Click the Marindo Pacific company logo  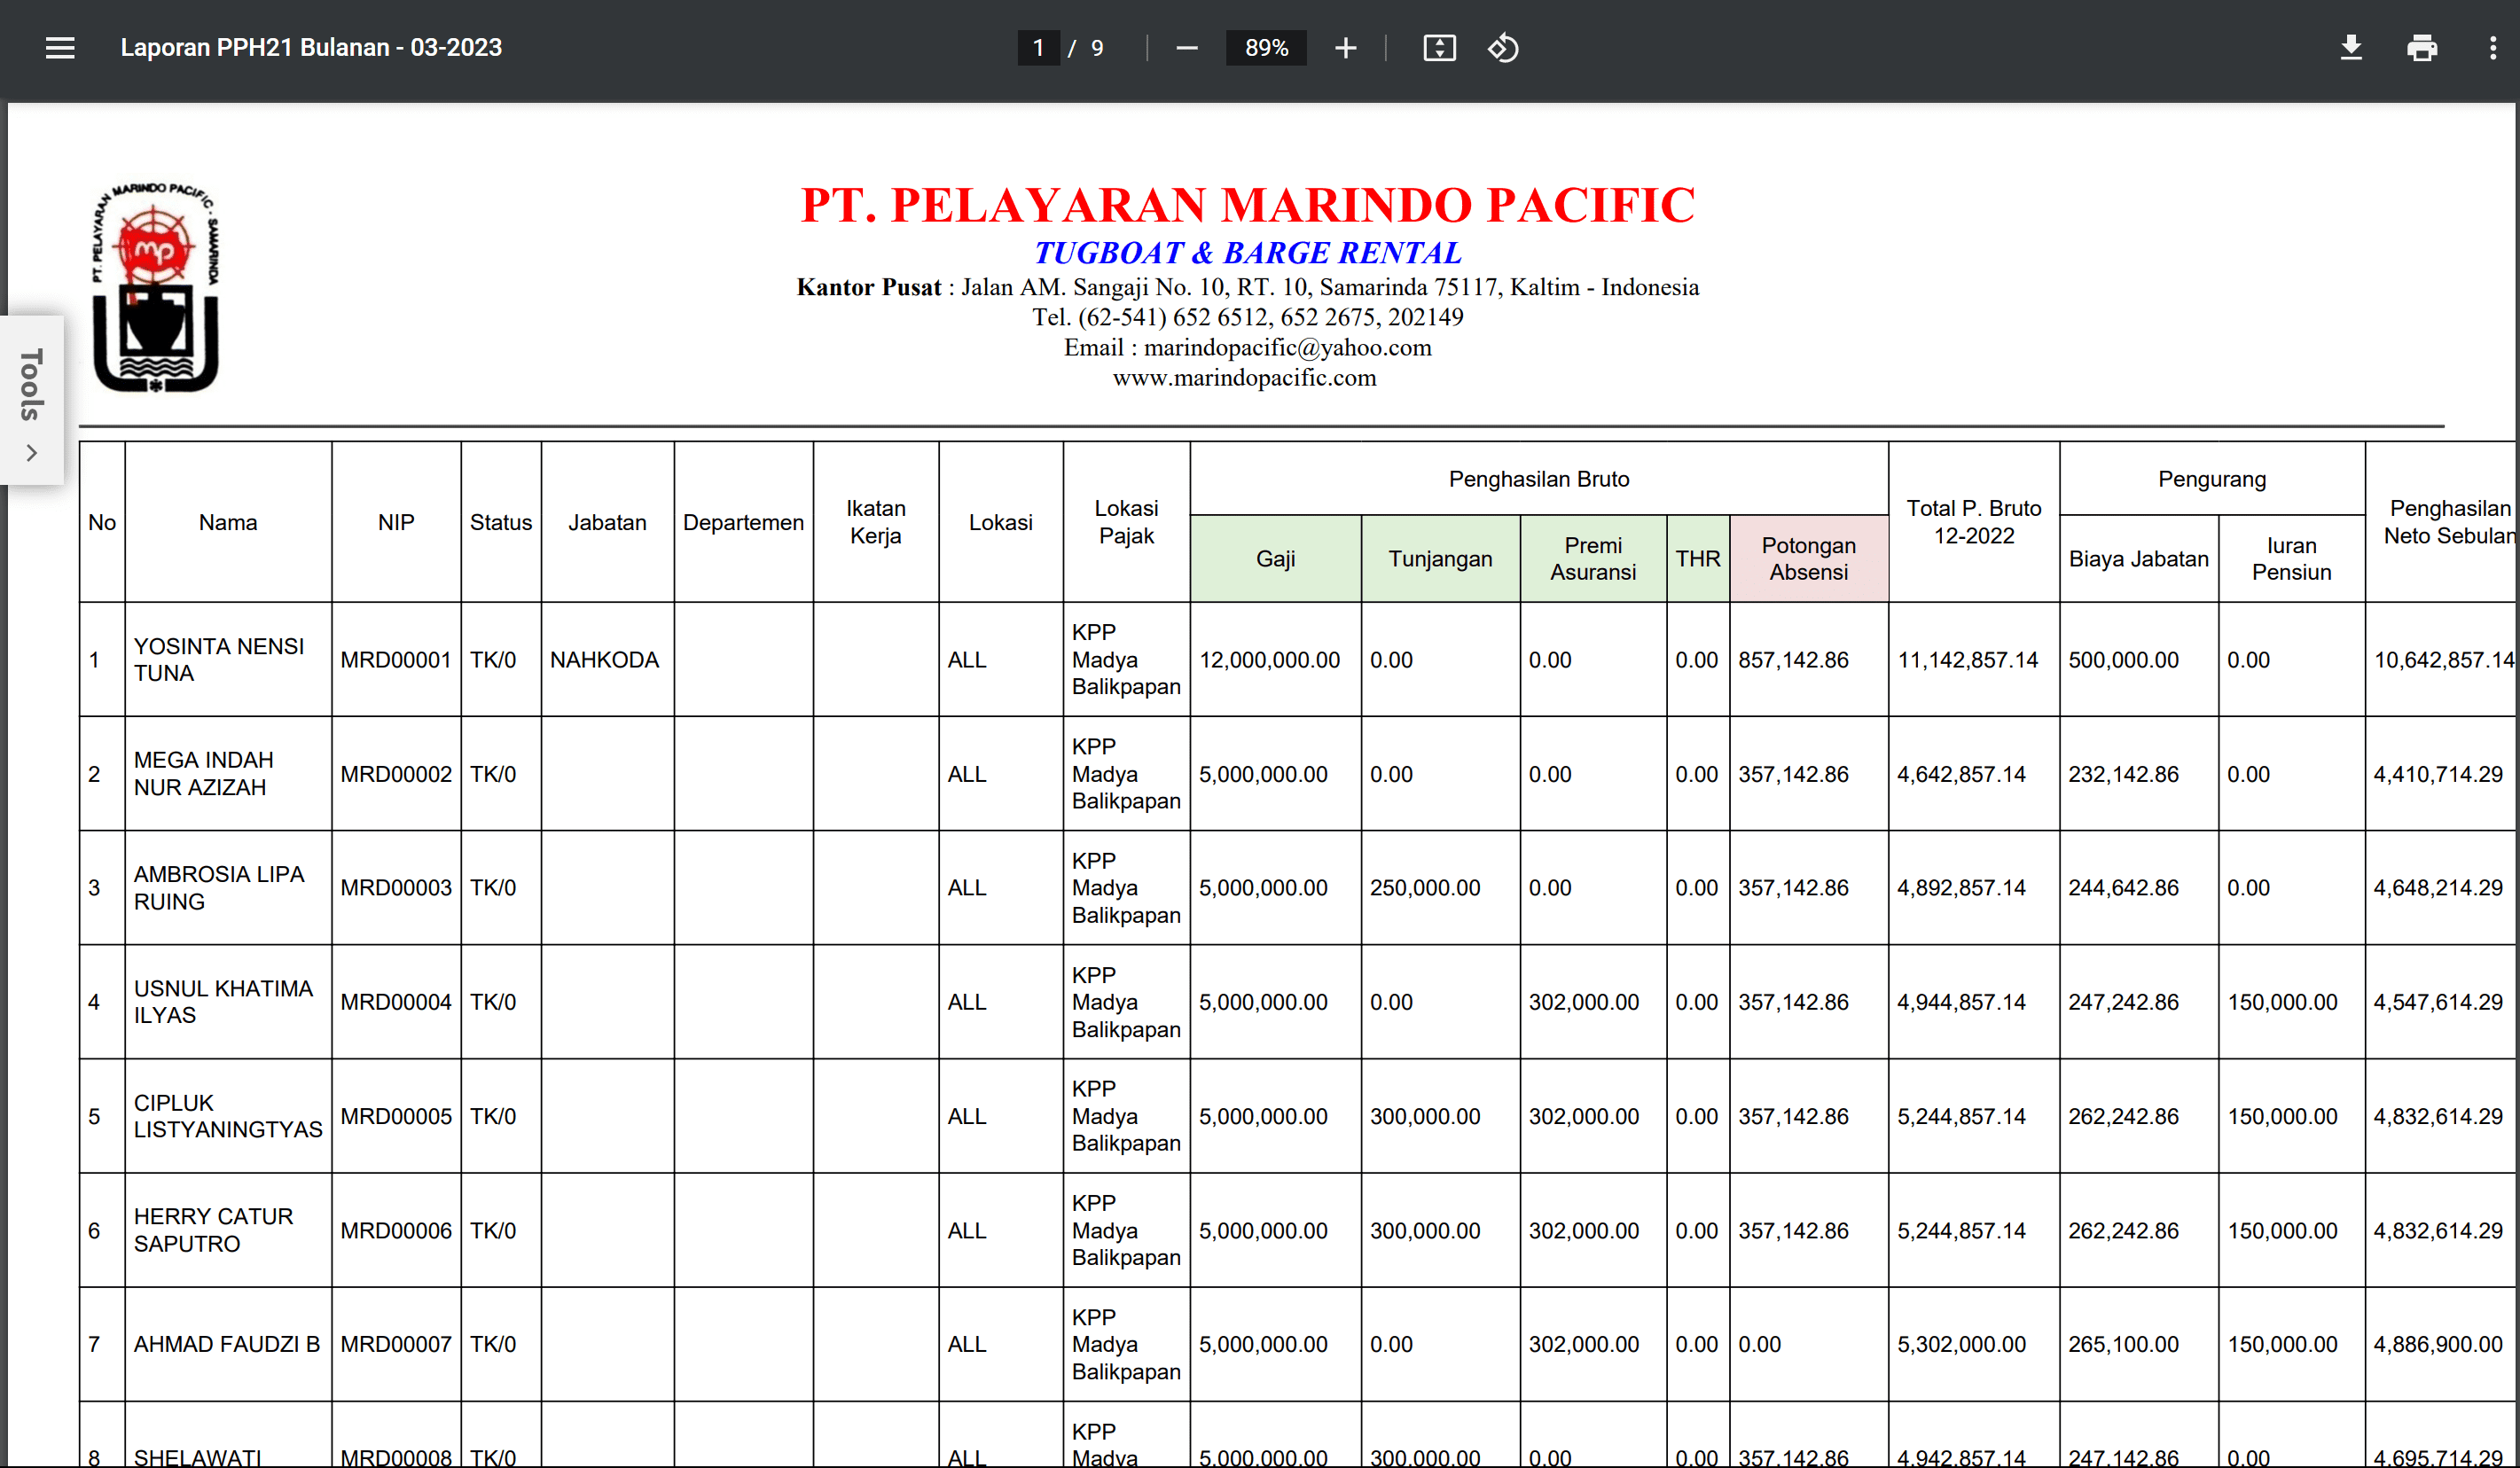pos(155,287)
